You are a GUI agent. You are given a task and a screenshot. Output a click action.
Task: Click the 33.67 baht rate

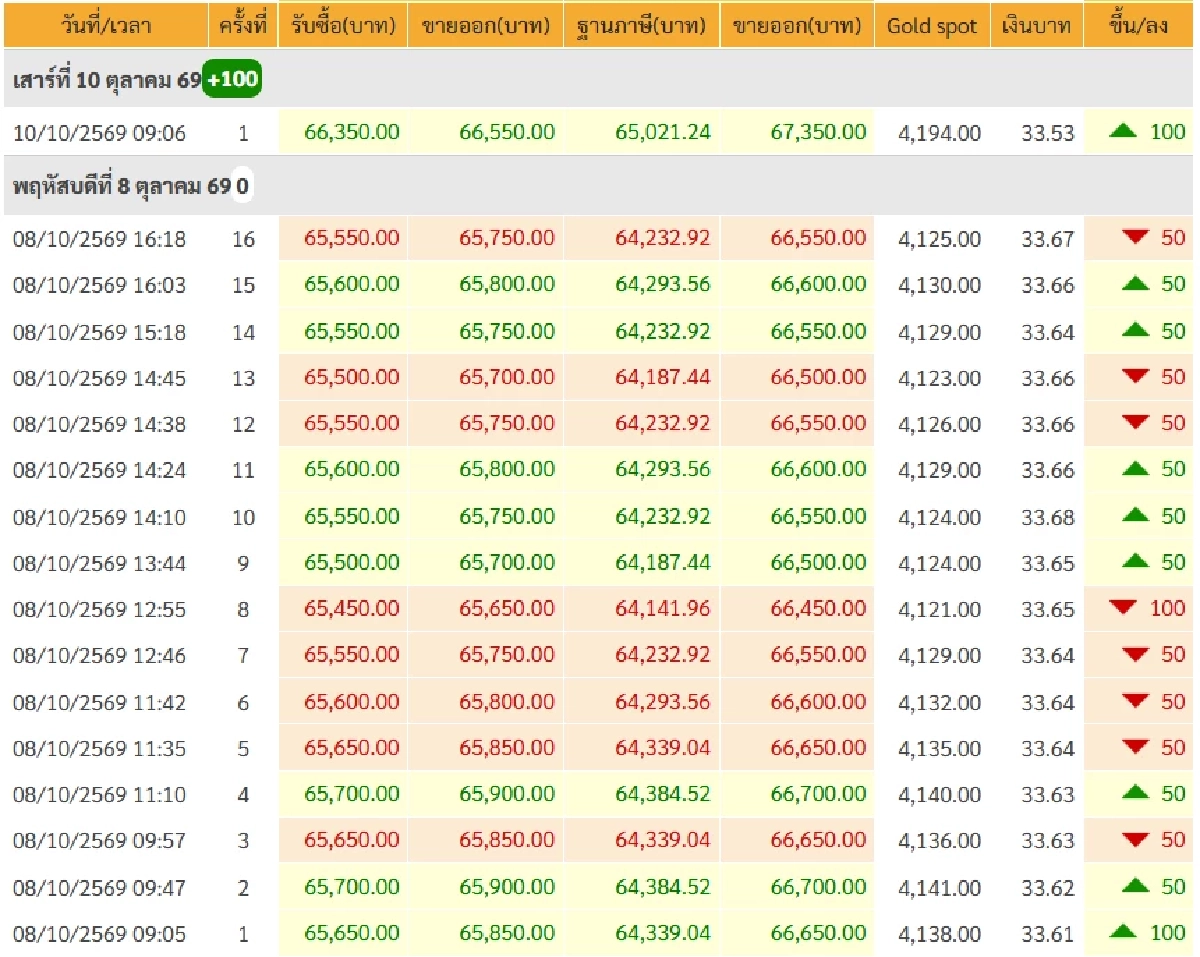pos(1048,239)
